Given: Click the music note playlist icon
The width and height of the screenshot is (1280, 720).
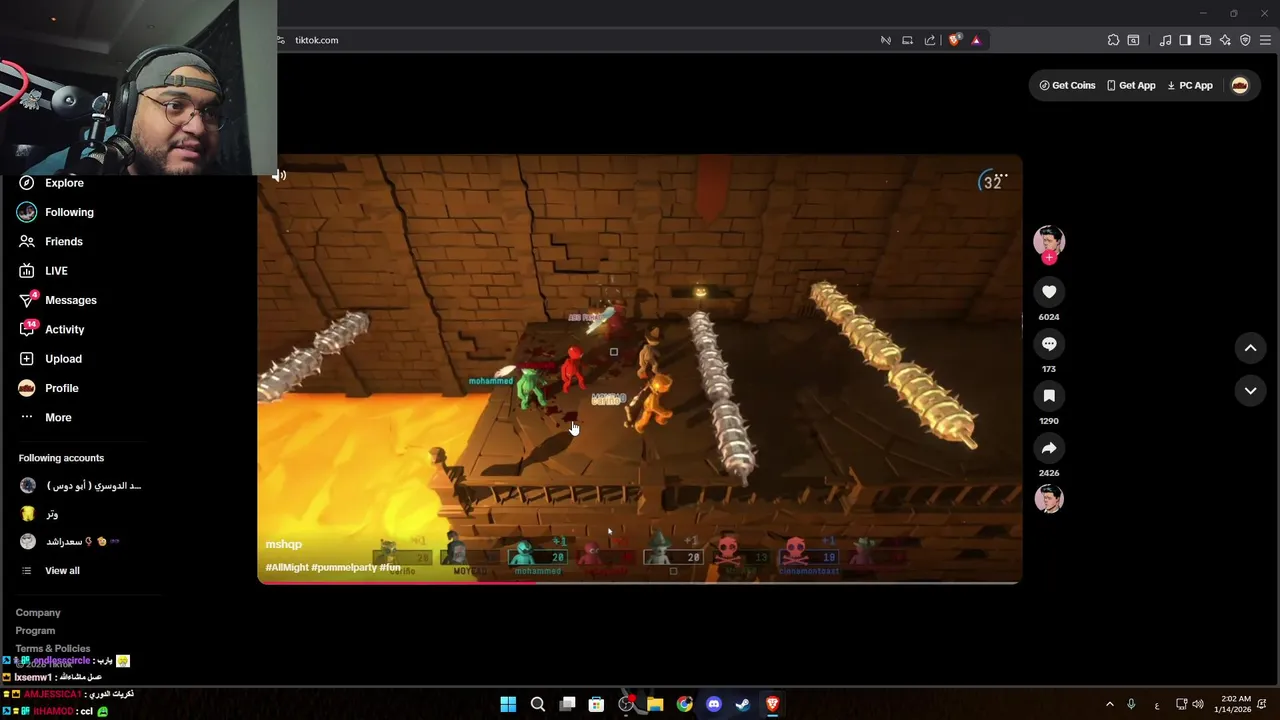Looking at the screenshot, I should click(x=1165, y=40).
